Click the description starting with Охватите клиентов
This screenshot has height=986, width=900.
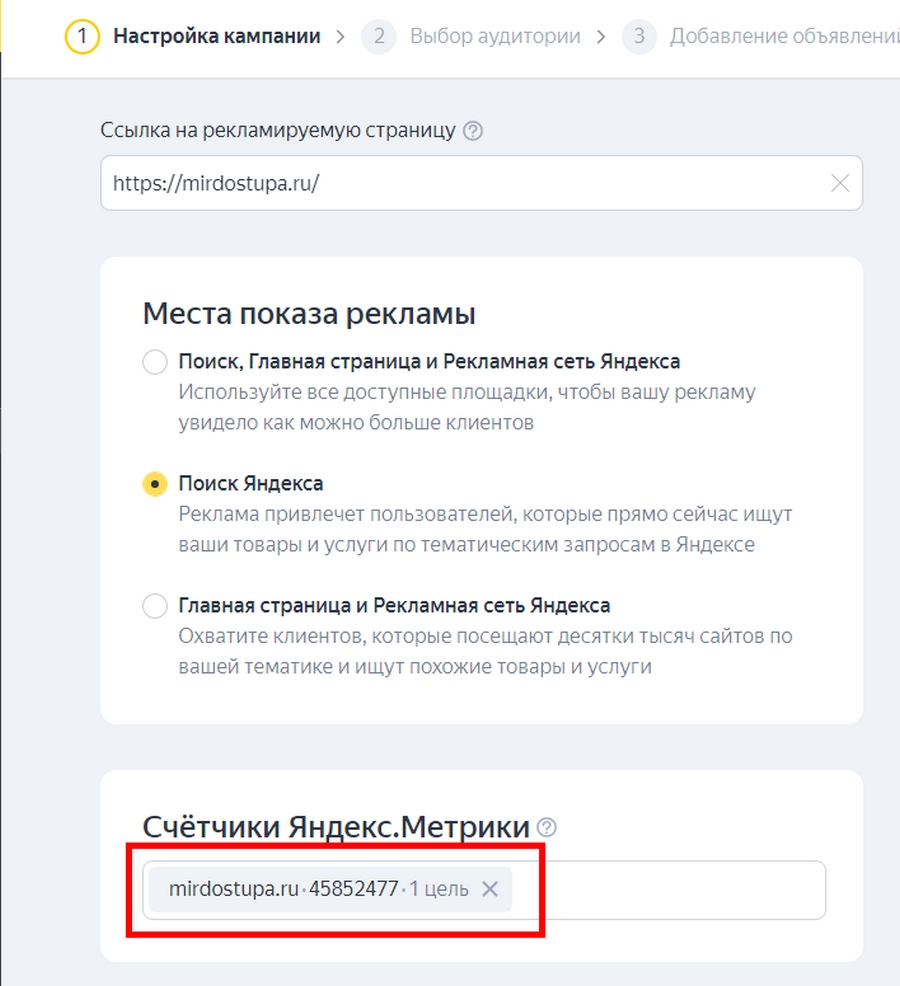[485, 650]
